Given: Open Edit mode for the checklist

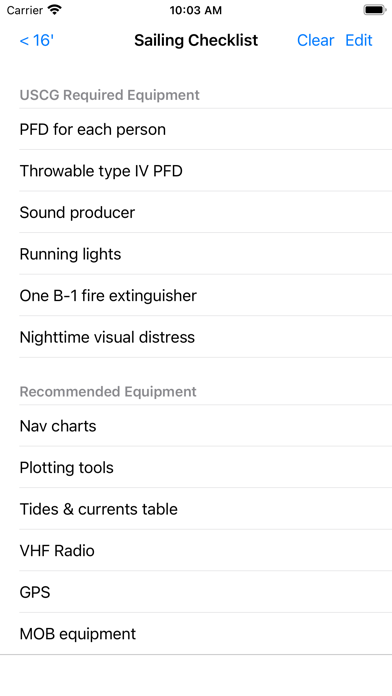Looking at the screenshot, I should click(359, 40).
